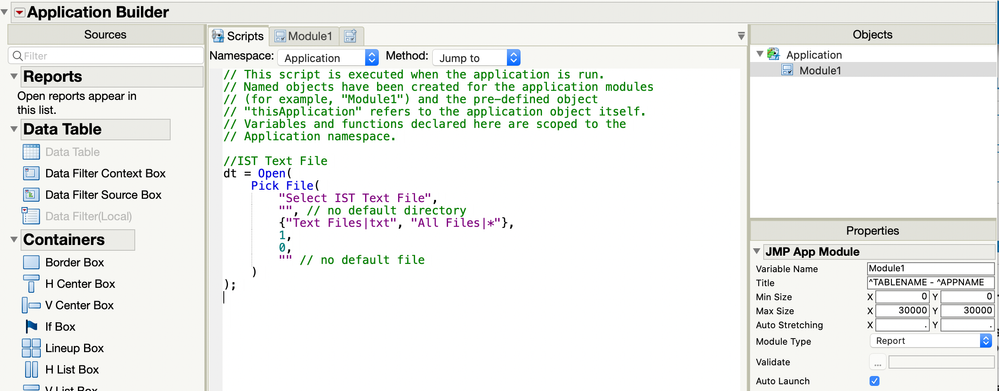The image size is (999, 391).
Task: Select the Data Filter Source Box icon
Action: coord(31,194)
